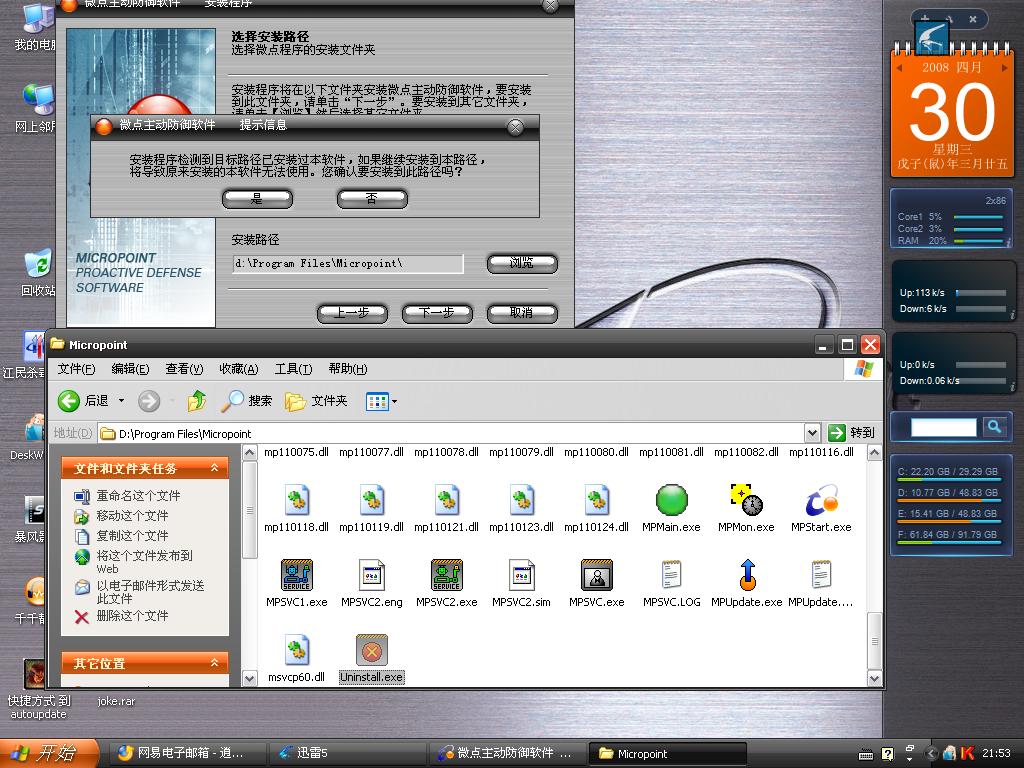This screenshot has width=1024, height=768.
Task: Select the MPSVC1.exe service icon
Action: (296, 575)
